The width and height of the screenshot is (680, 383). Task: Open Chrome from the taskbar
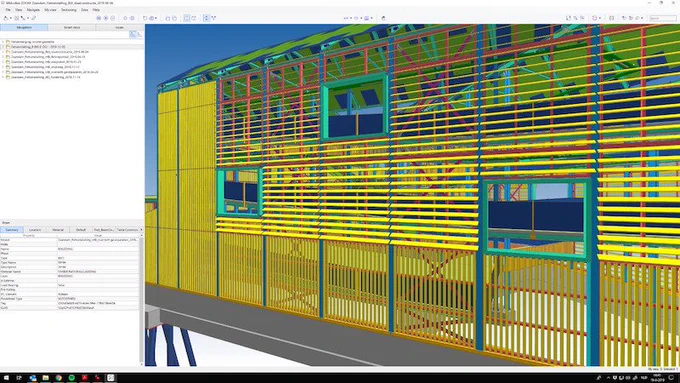click(x=59, y=378)
